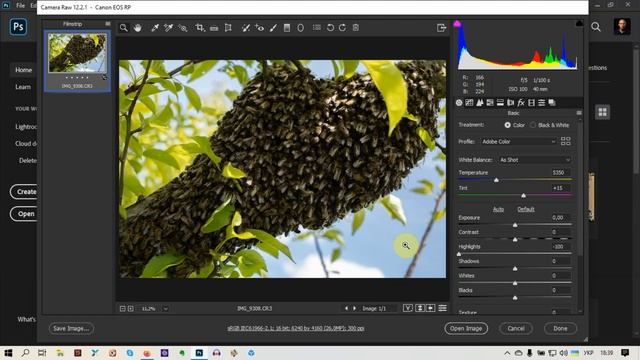Image resolution: width=640 pixels, height=360 pixels.
Task: Open the Effects fx panel tab
Action: click(x=521, y=103)
